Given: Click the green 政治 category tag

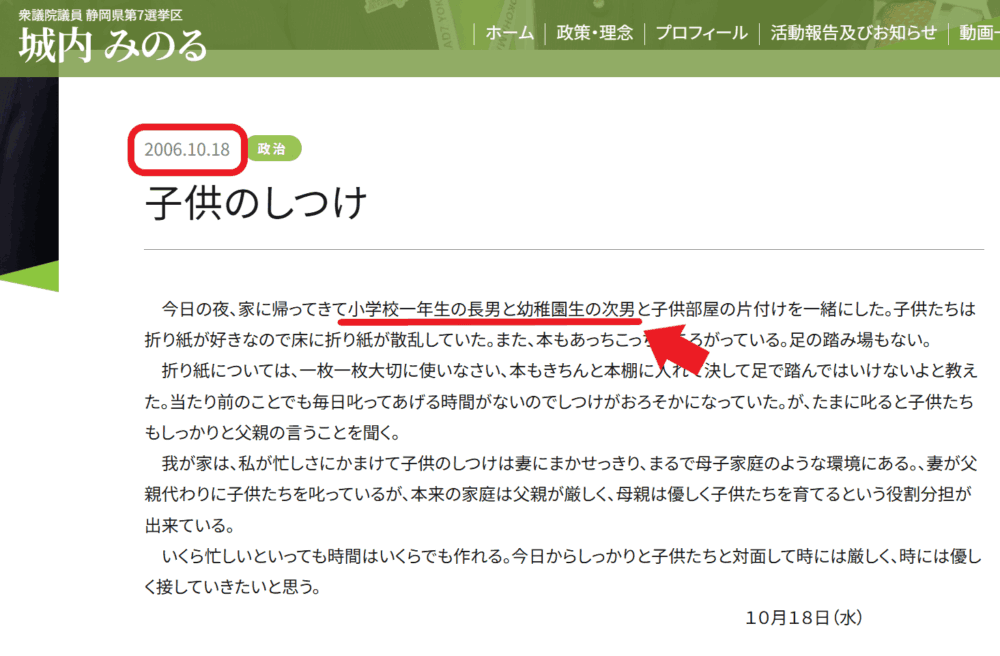Looking at the screenshot, I should [272, 149].
